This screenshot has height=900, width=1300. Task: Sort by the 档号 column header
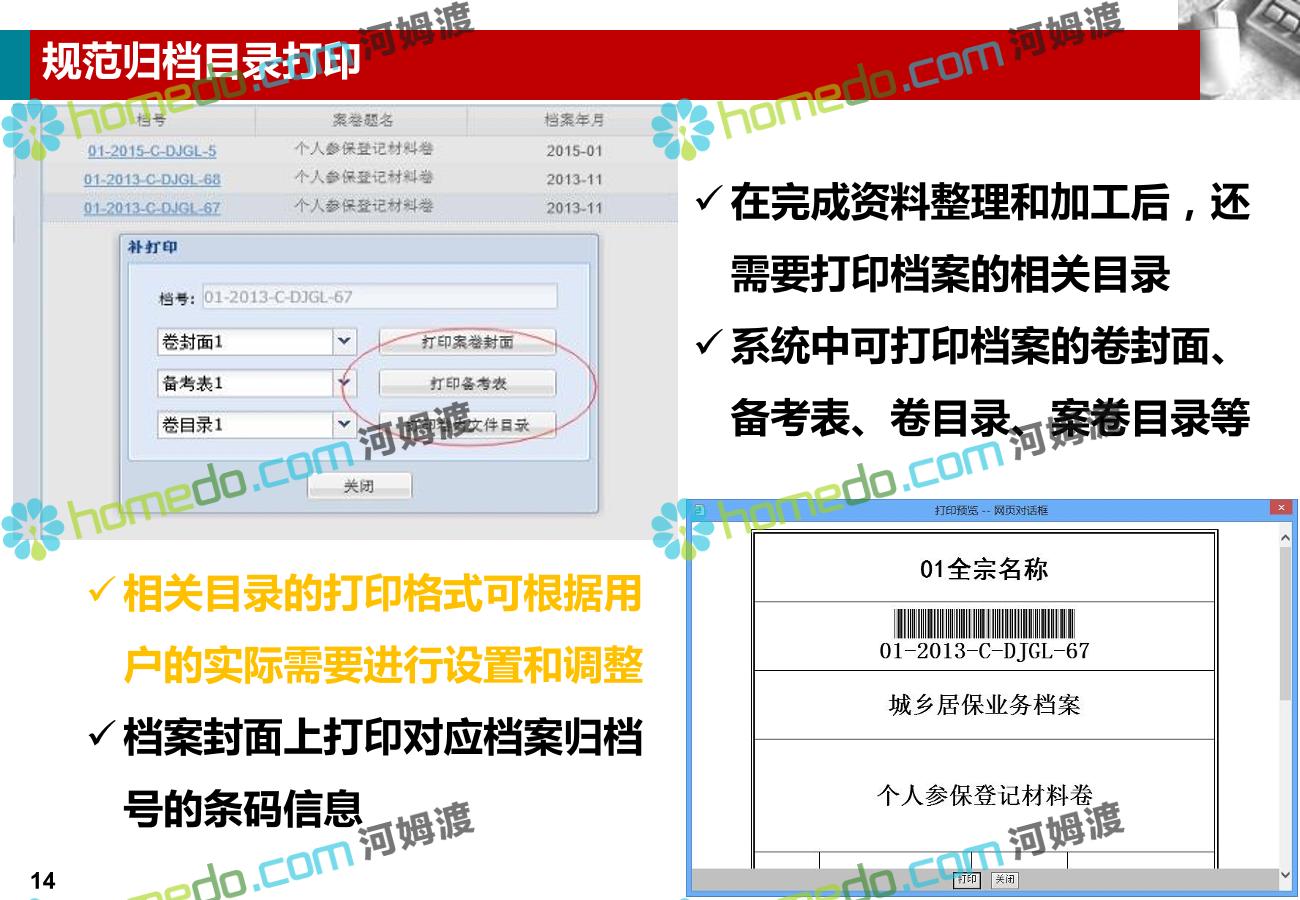point(150,121)
